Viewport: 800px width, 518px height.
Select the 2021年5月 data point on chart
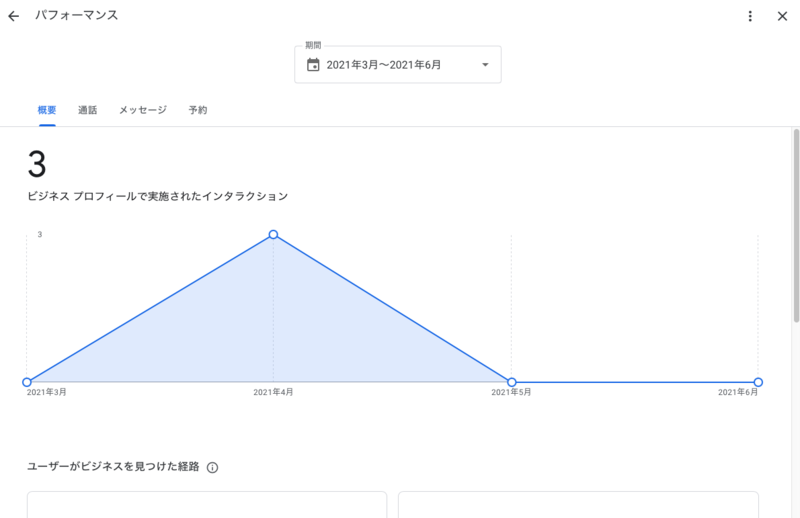coord(512,382)
